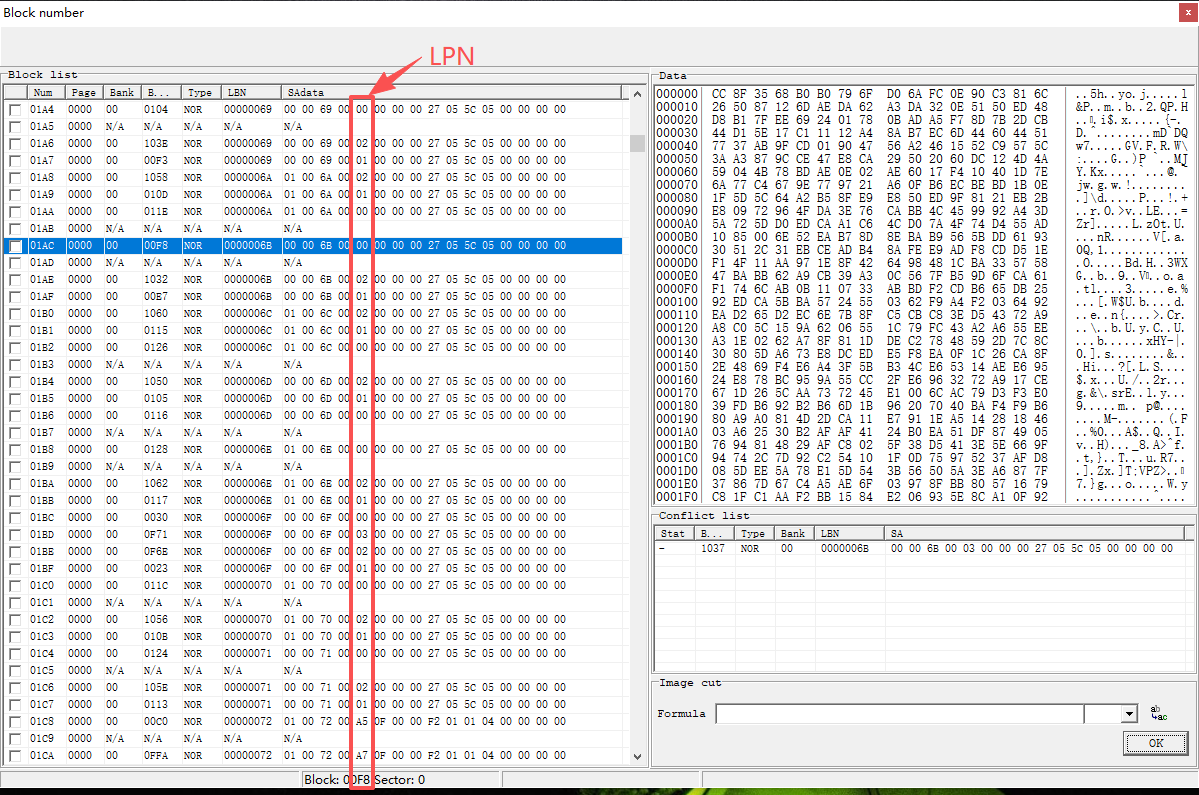
Task: Grab the Block list scrollbar thumb
Action: (x=637, y=144)
